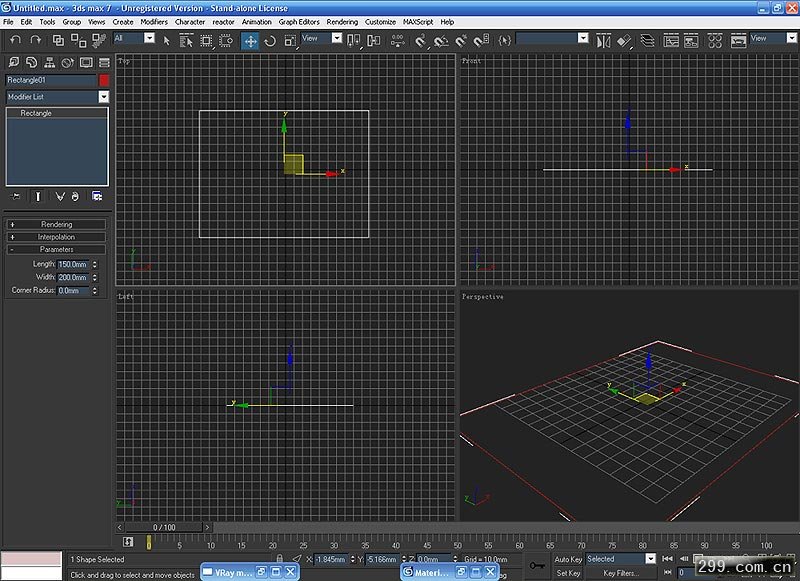Click the Configure Modifier Sets icon
This screenshot has height=581, width=800.
(x=97, y=196)
